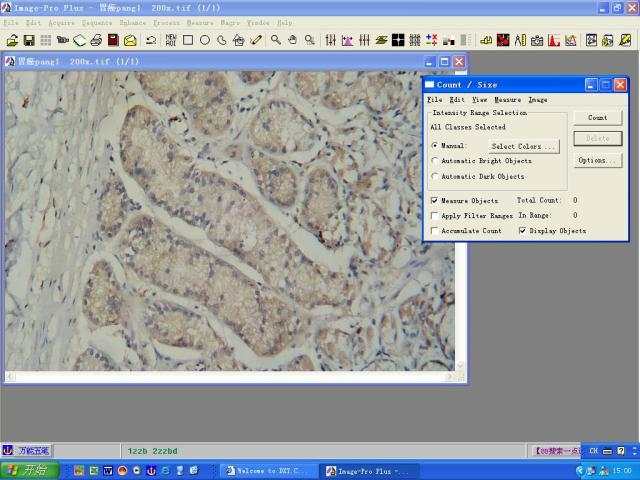Select the magnifying glass zoom tool
Screen dimensions: 640x480
tap(275, 41)
